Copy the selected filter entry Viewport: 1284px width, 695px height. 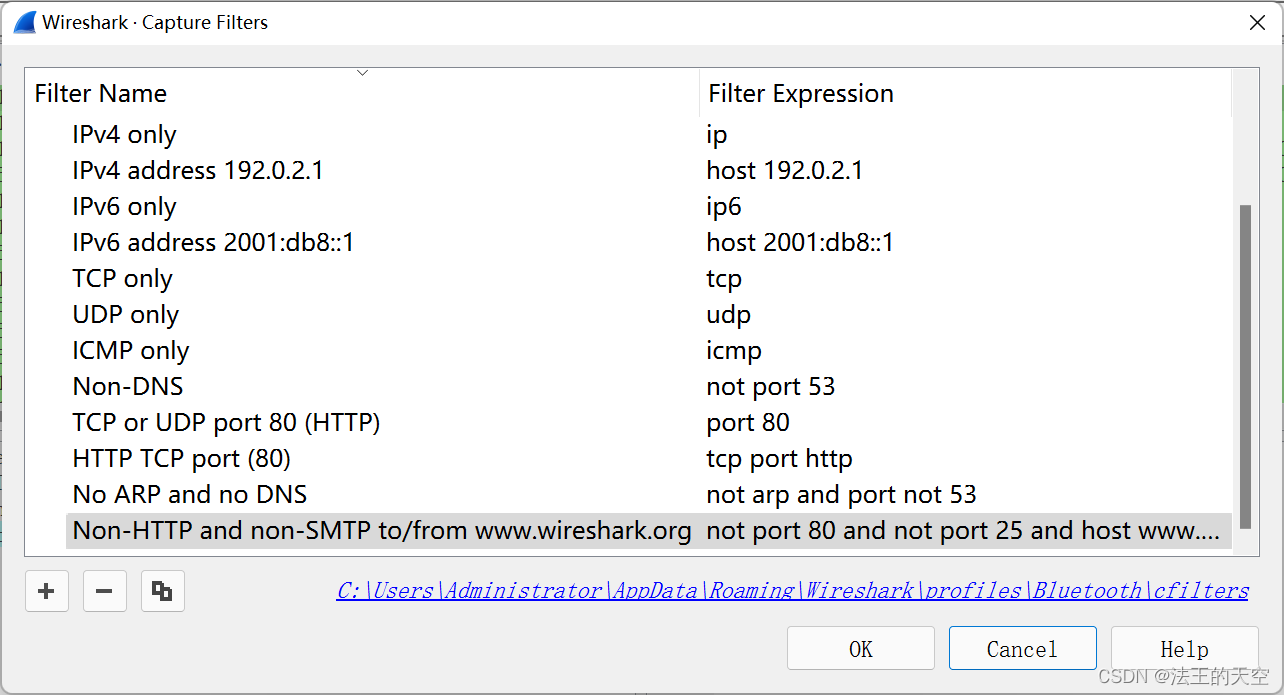pos(162,591)
